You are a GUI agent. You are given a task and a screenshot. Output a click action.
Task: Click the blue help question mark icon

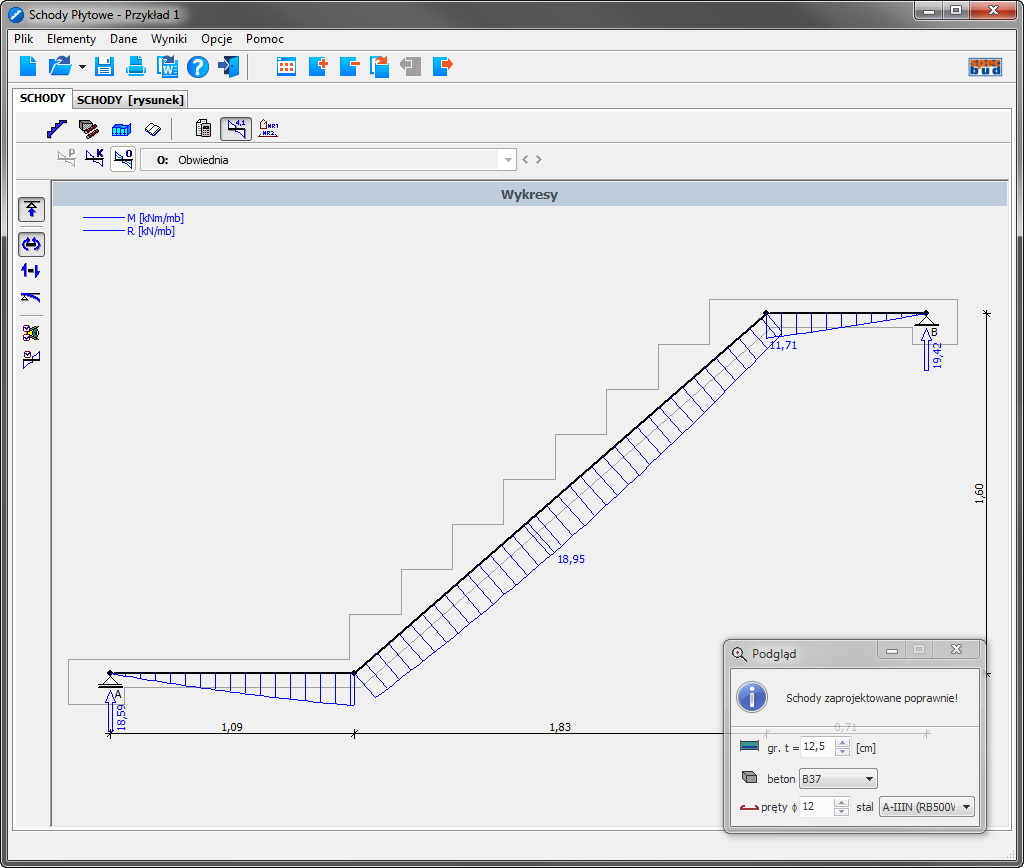(x=197, y=67)
